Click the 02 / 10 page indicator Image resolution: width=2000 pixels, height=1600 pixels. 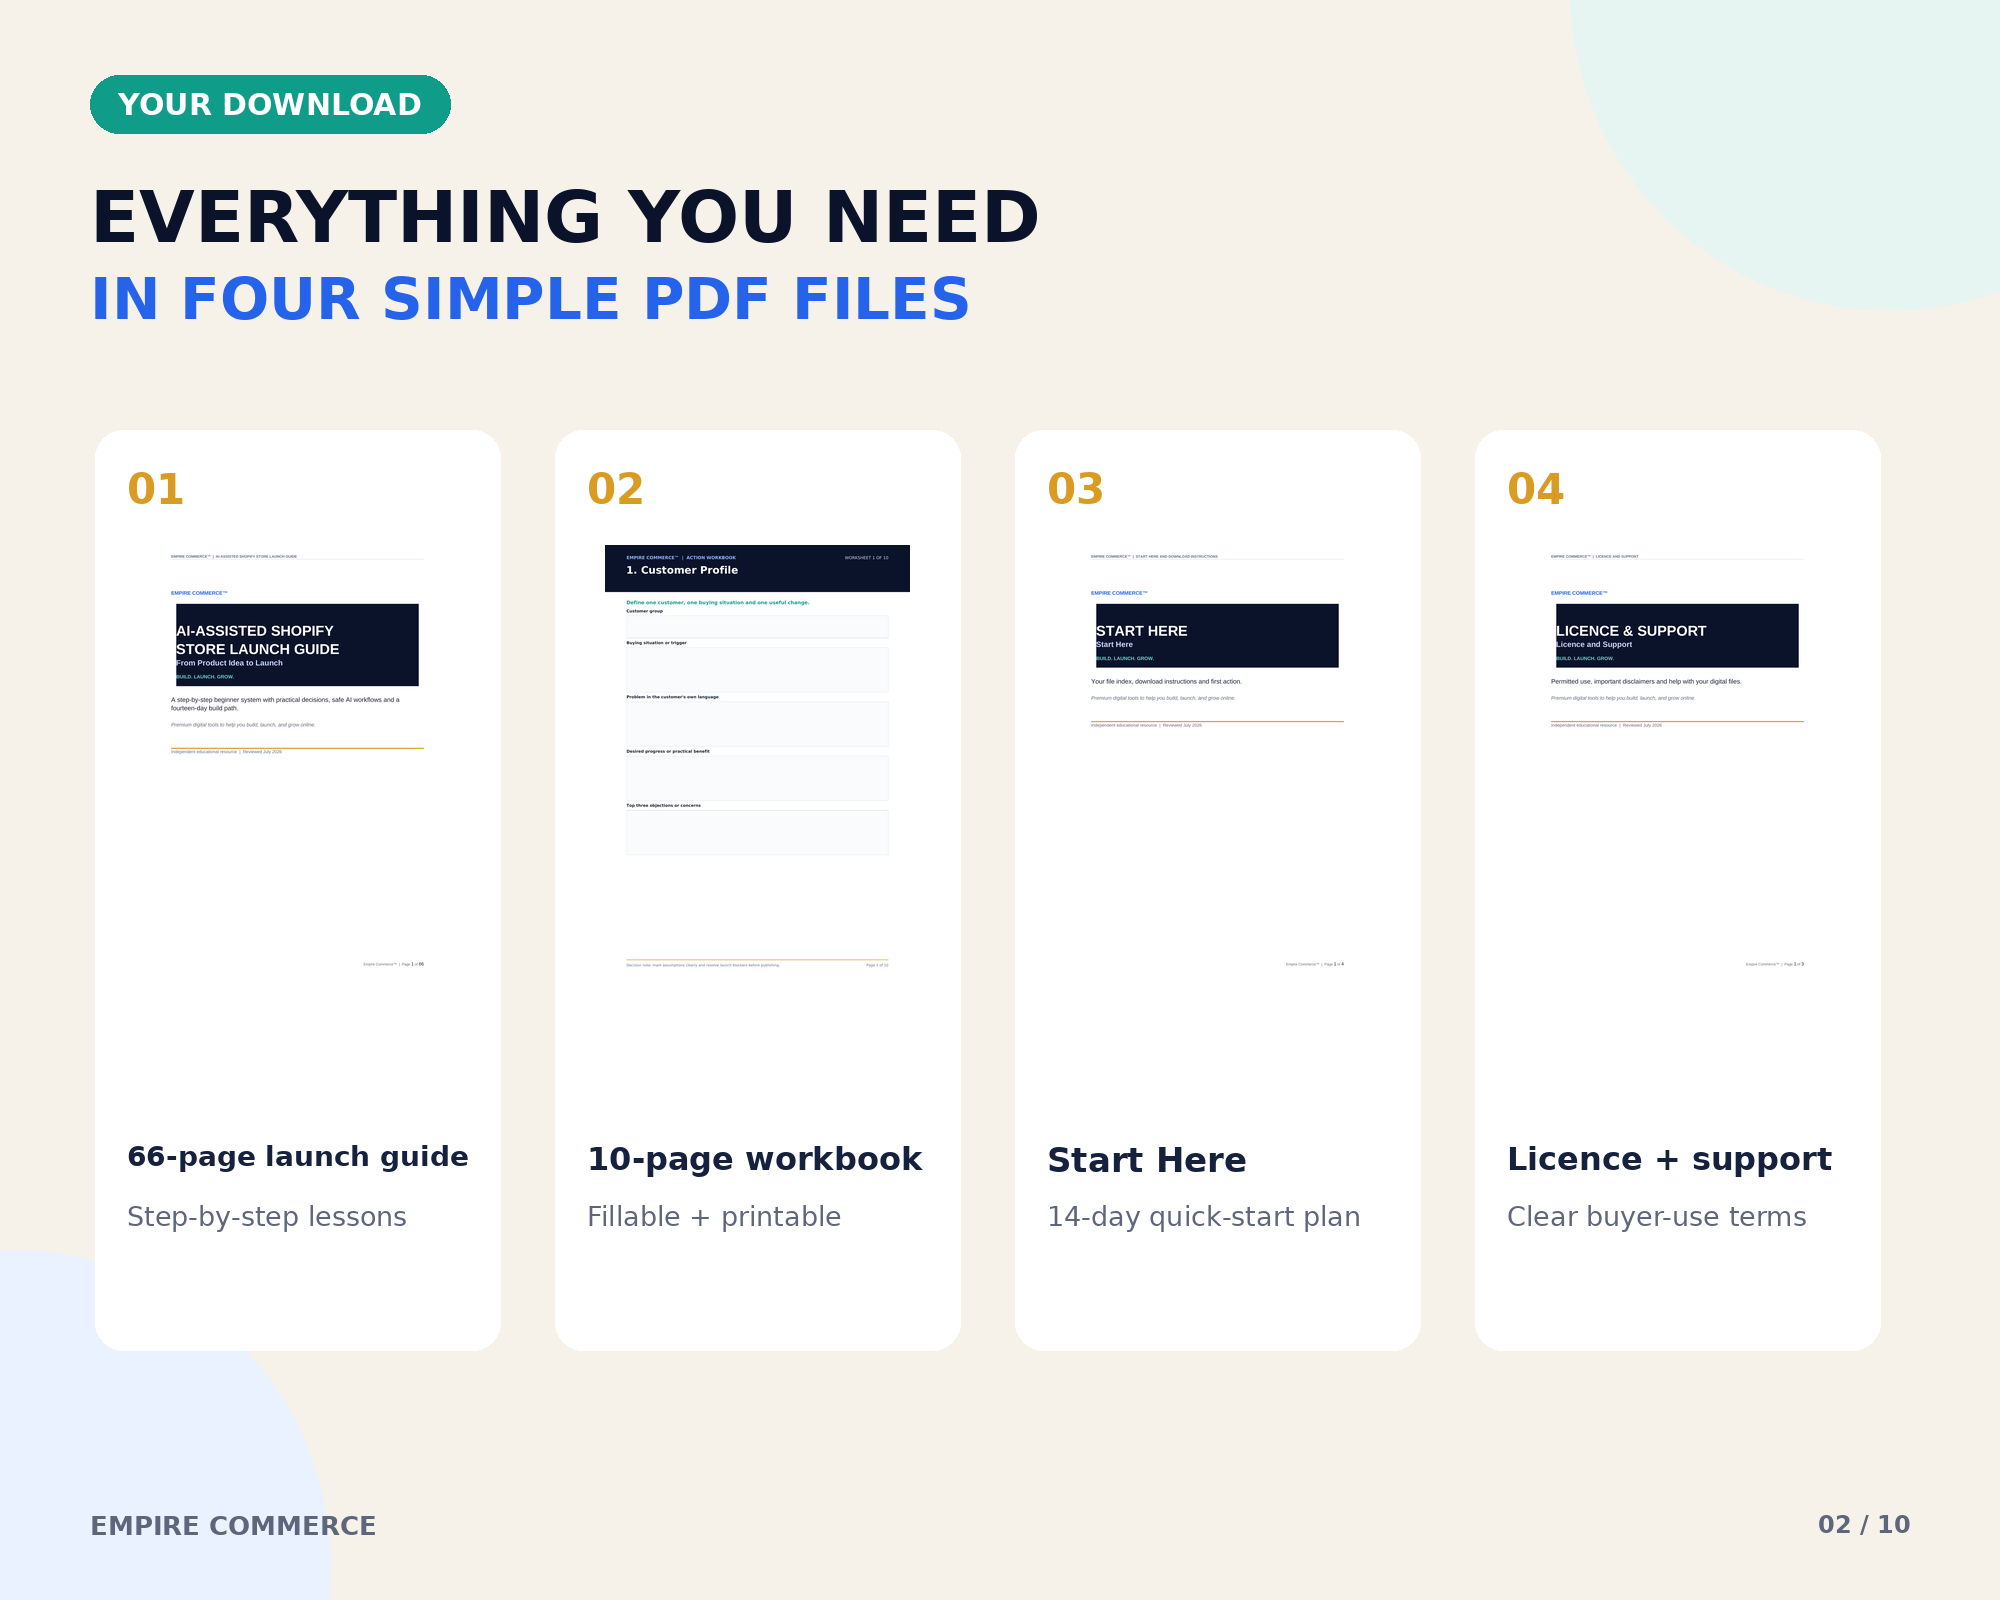[1864, 1525]
